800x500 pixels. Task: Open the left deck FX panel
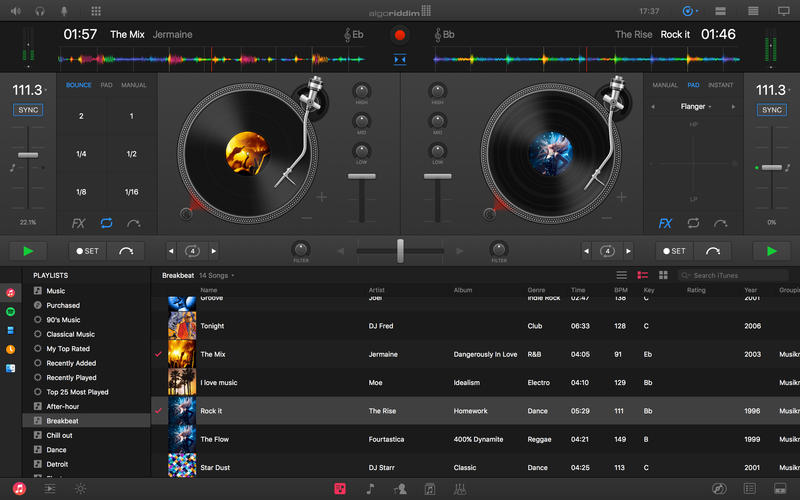pos(79,223)
